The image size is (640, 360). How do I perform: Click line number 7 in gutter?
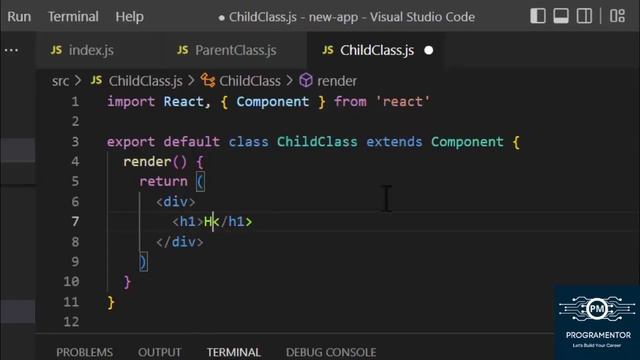(75, 222)
